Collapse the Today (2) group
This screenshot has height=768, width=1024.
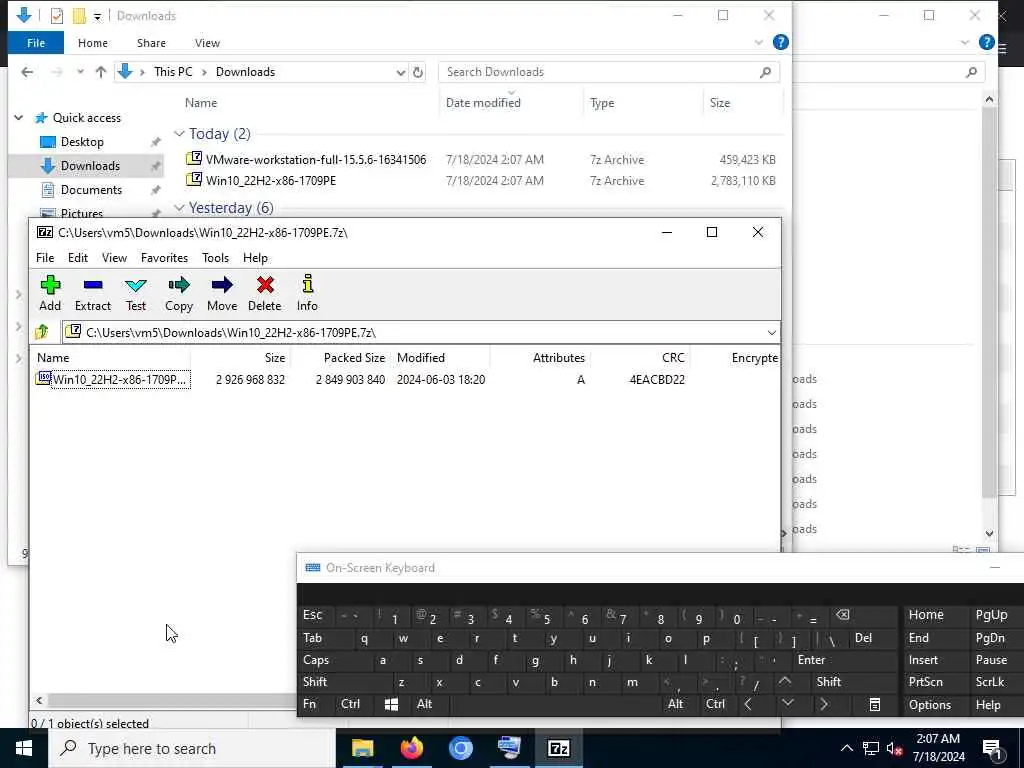(x=179, y=134)
